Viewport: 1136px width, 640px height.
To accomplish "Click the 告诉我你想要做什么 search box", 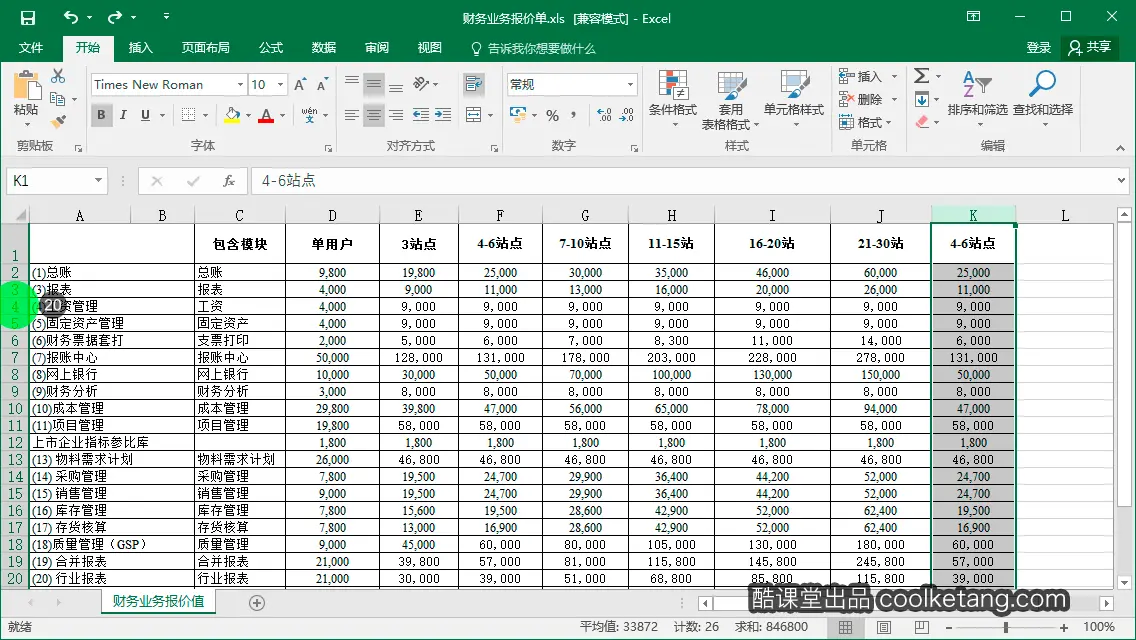I will [533, 49].
